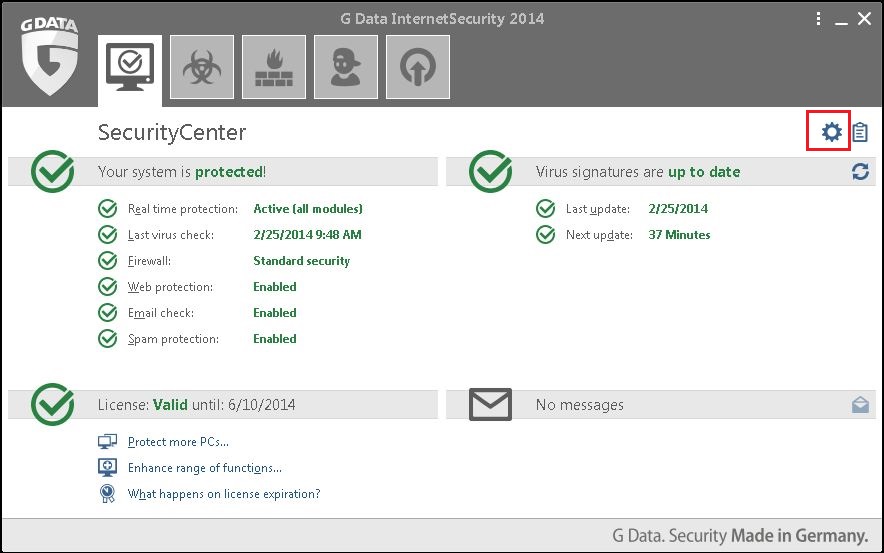Click the SecurityCenter heading
The width and height of the screenshot is (884, 553).
(x=171, y=132)
